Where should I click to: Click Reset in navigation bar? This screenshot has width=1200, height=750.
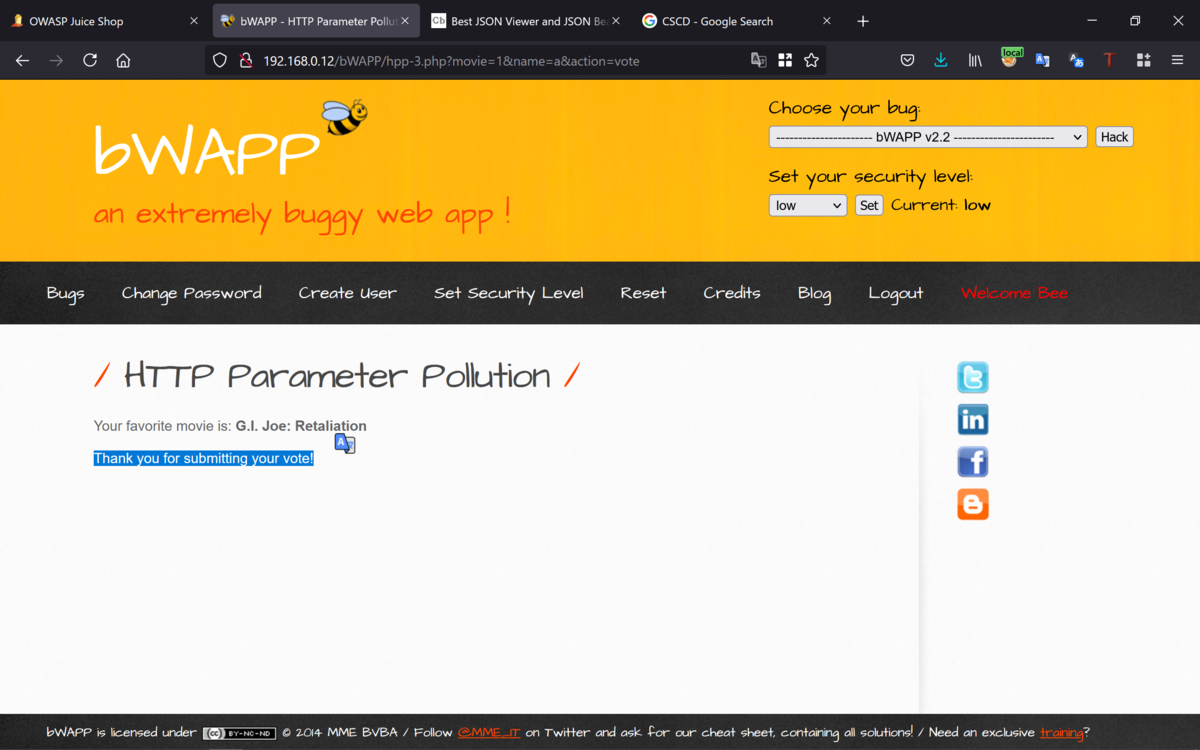[643, 293]
